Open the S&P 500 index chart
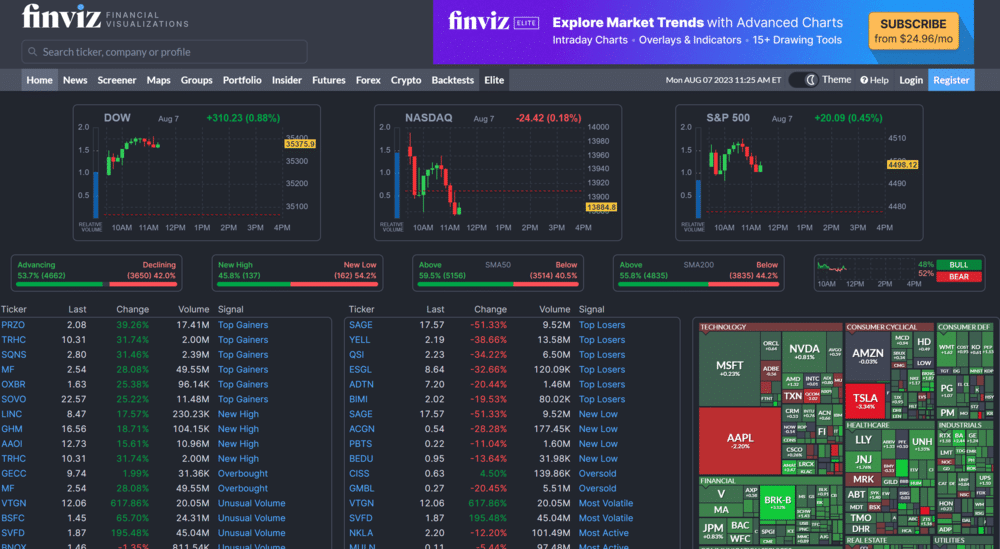 point(799,173)
